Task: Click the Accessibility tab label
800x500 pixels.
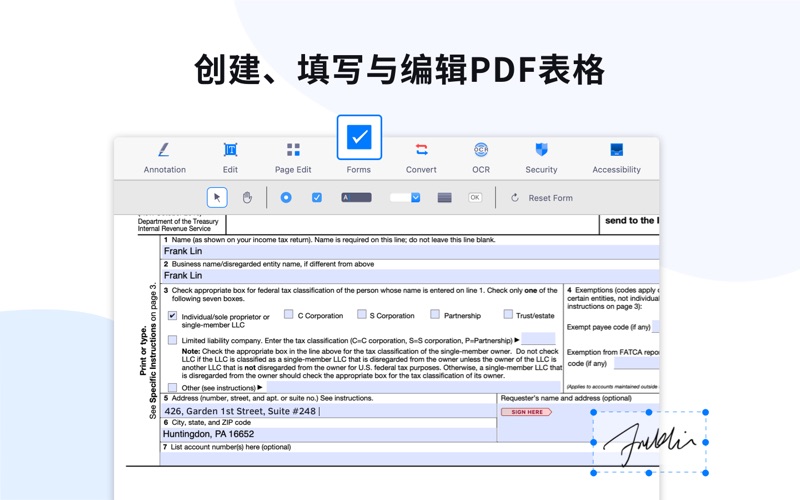Action: click(616, 170)
